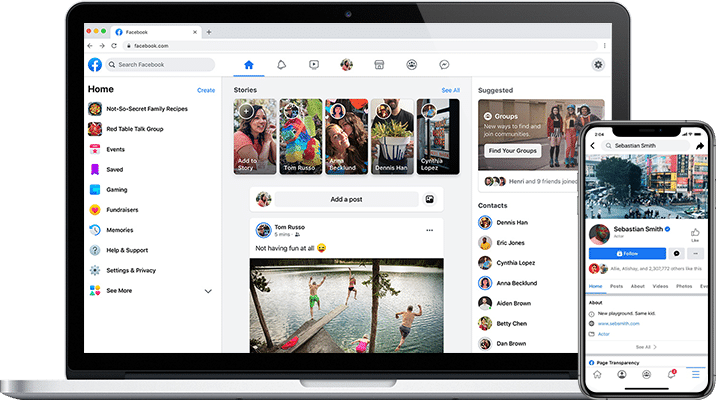Tap the share arrow on the phone
Screen dimensions: 716x400
(x=700, y=146)
